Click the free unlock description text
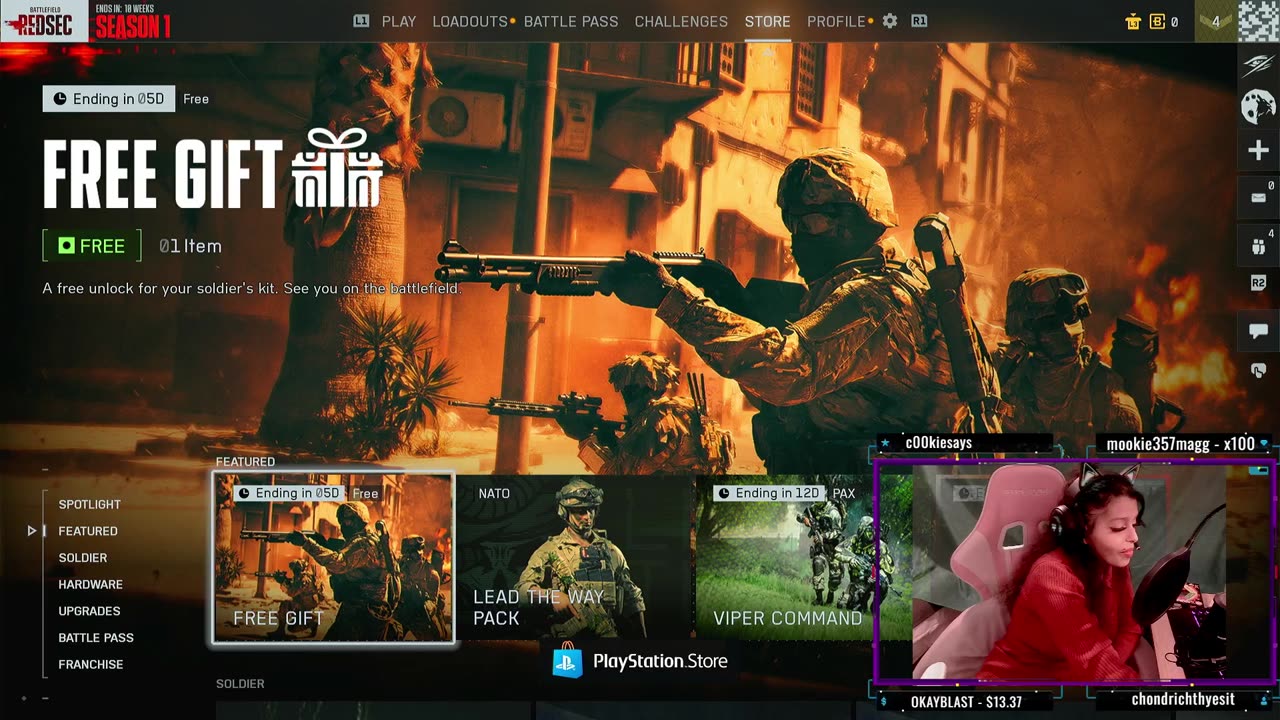The width and height of the screenshot is (1280, 720). click(x=252, y=288)
